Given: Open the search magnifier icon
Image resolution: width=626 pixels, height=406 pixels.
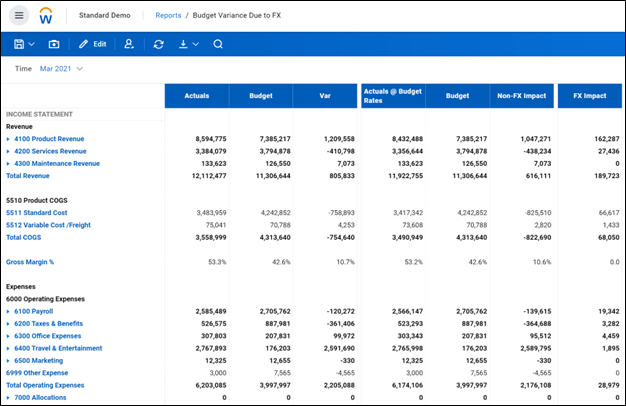Looking at the screenshot, I should (x=218, y=44).
